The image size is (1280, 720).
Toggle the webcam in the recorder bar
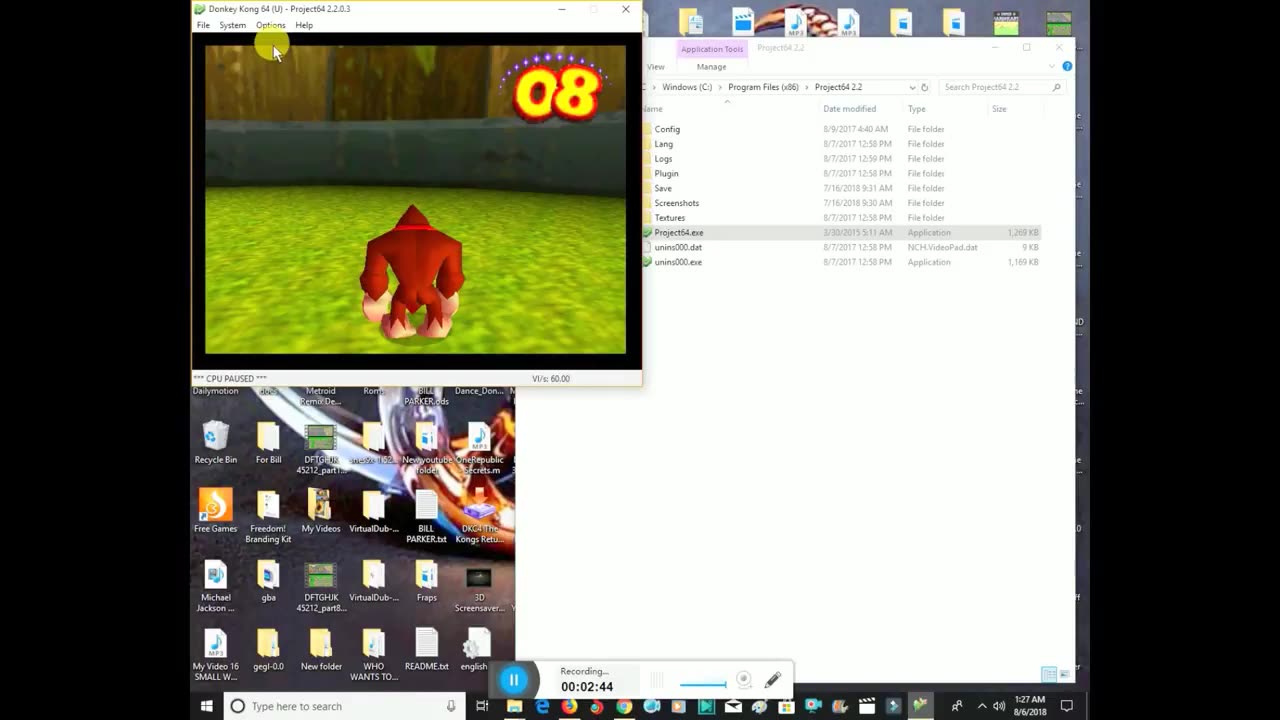[x=744, y=680]
